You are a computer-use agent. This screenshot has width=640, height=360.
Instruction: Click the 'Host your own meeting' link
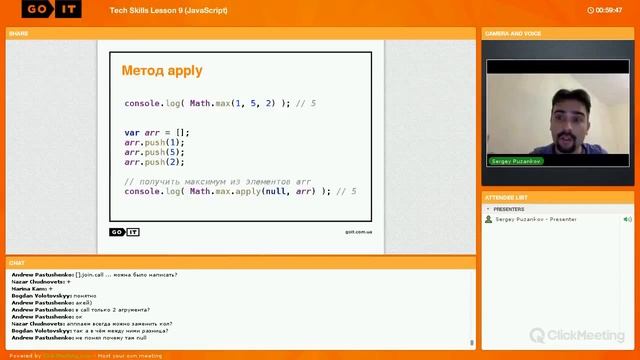pos(130,356)
